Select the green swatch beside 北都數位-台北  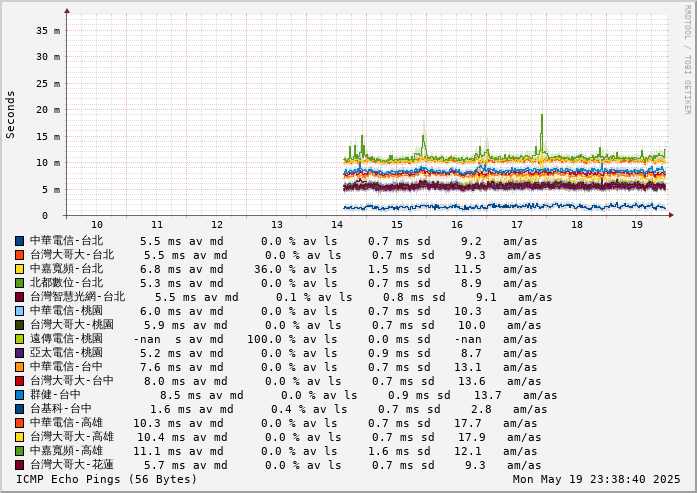pos(20,283)
